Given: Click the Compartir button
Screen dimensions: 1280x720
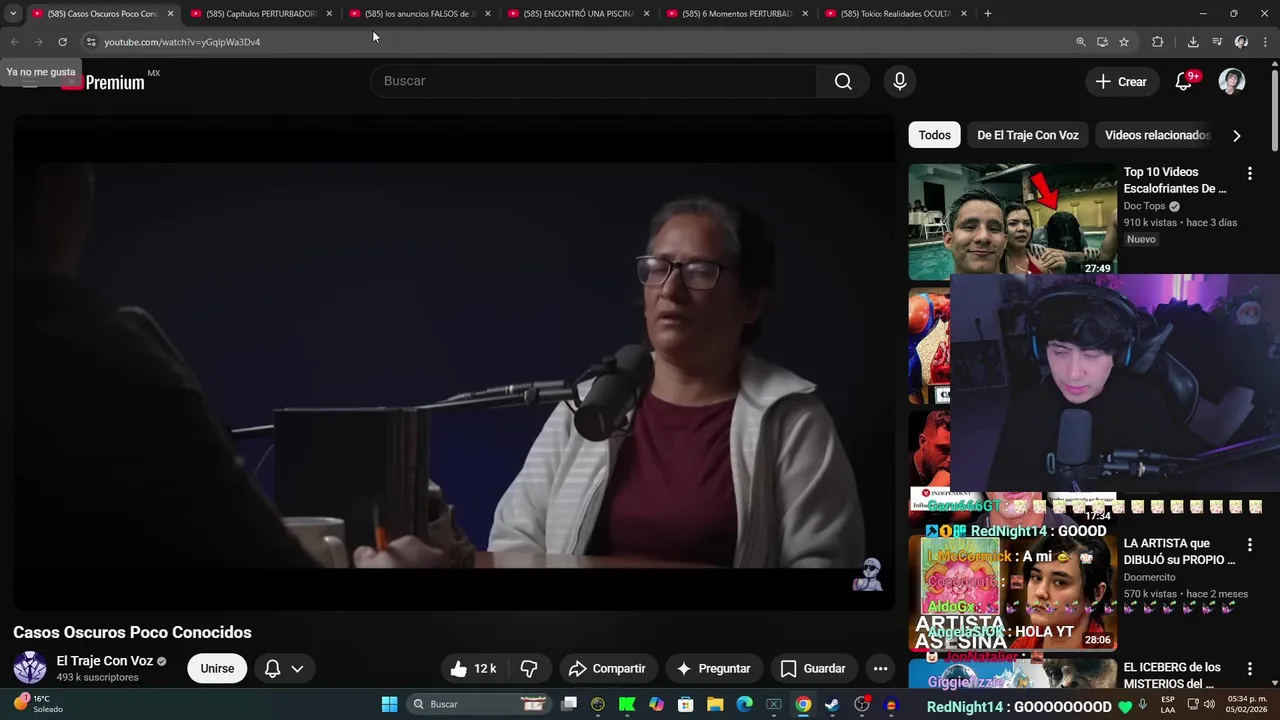Looking at the screenshot, I should [607, 669].
